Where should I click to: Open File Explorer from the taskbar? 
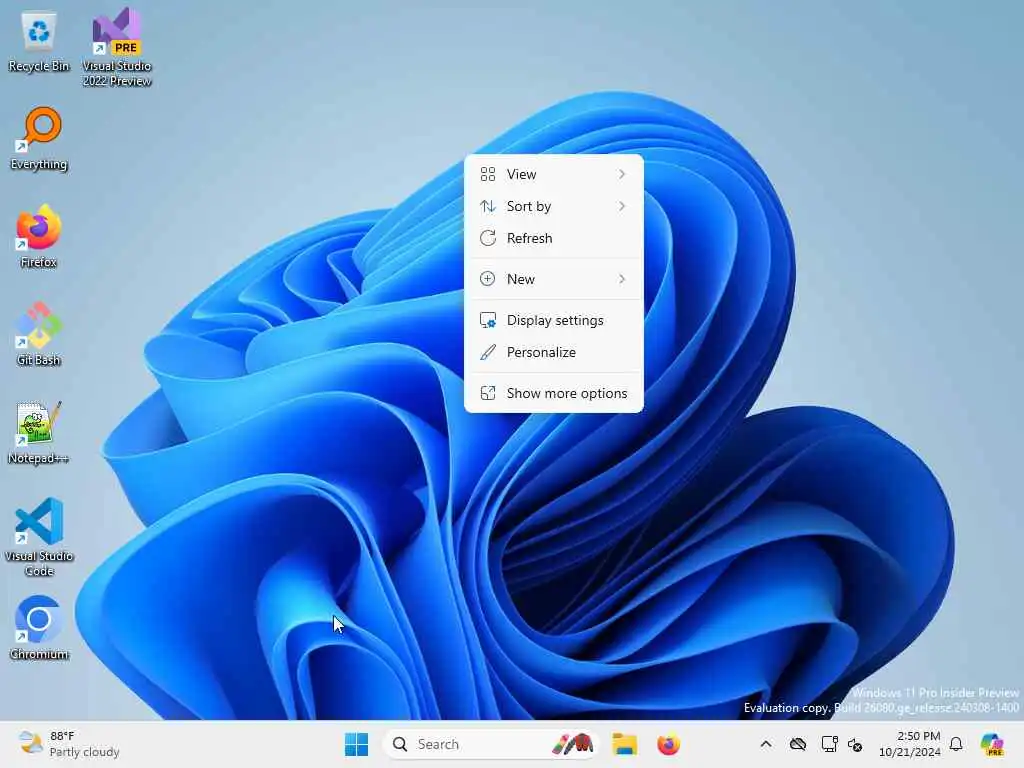[x=624, y=744]
